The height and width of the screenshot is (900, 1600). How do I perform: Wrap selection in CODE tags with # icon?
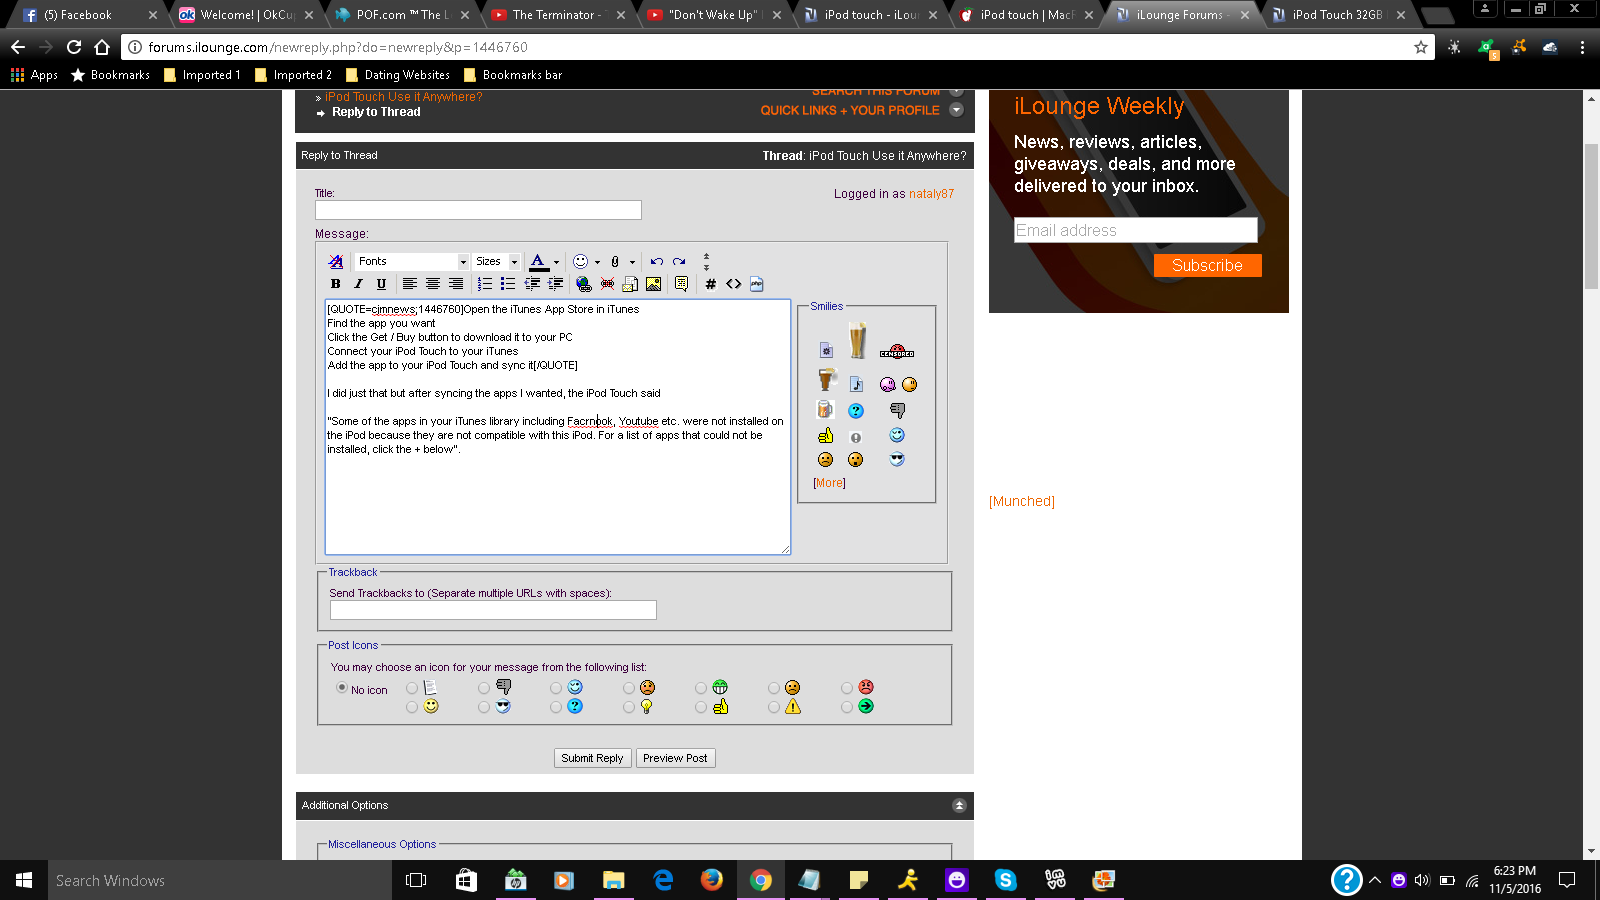coord(710,284)
